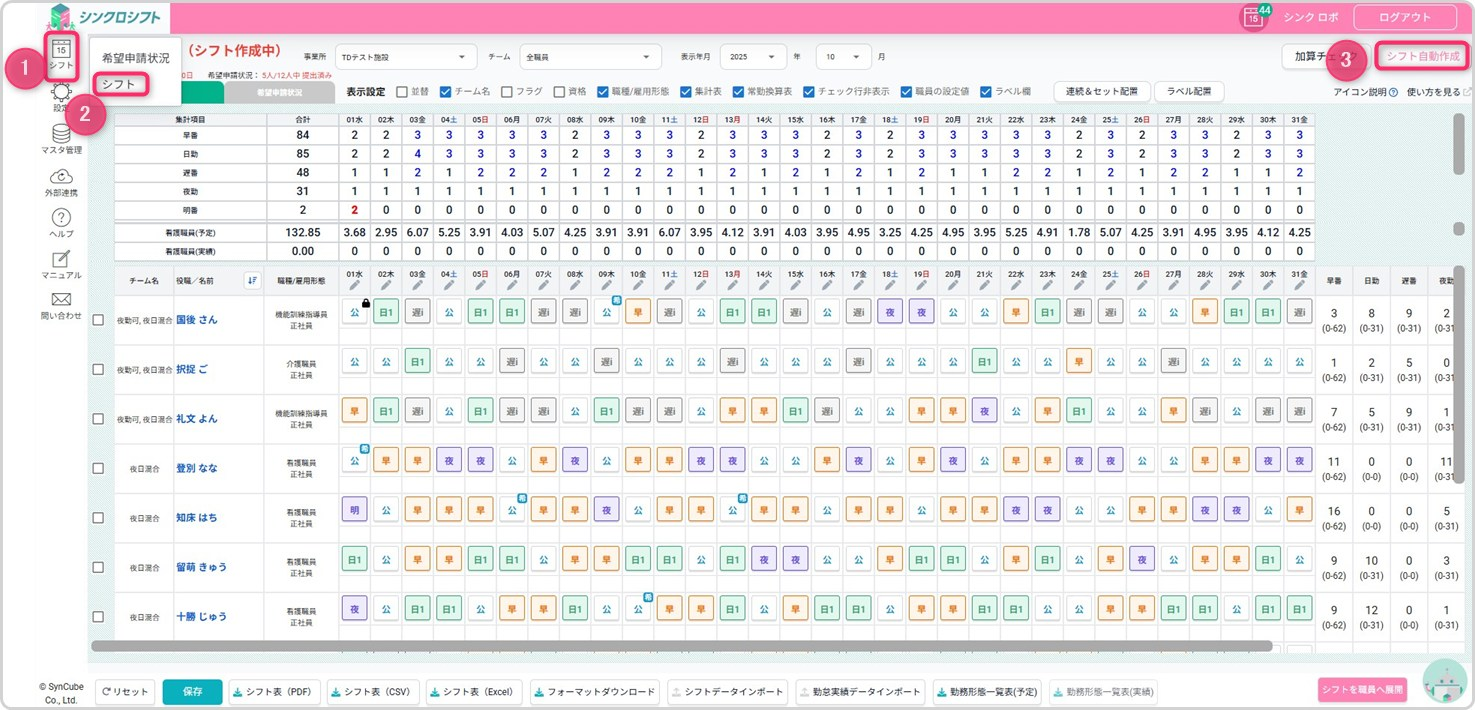
Task: Select the row checkbox for 国後 さん
Action: (98, 320)
